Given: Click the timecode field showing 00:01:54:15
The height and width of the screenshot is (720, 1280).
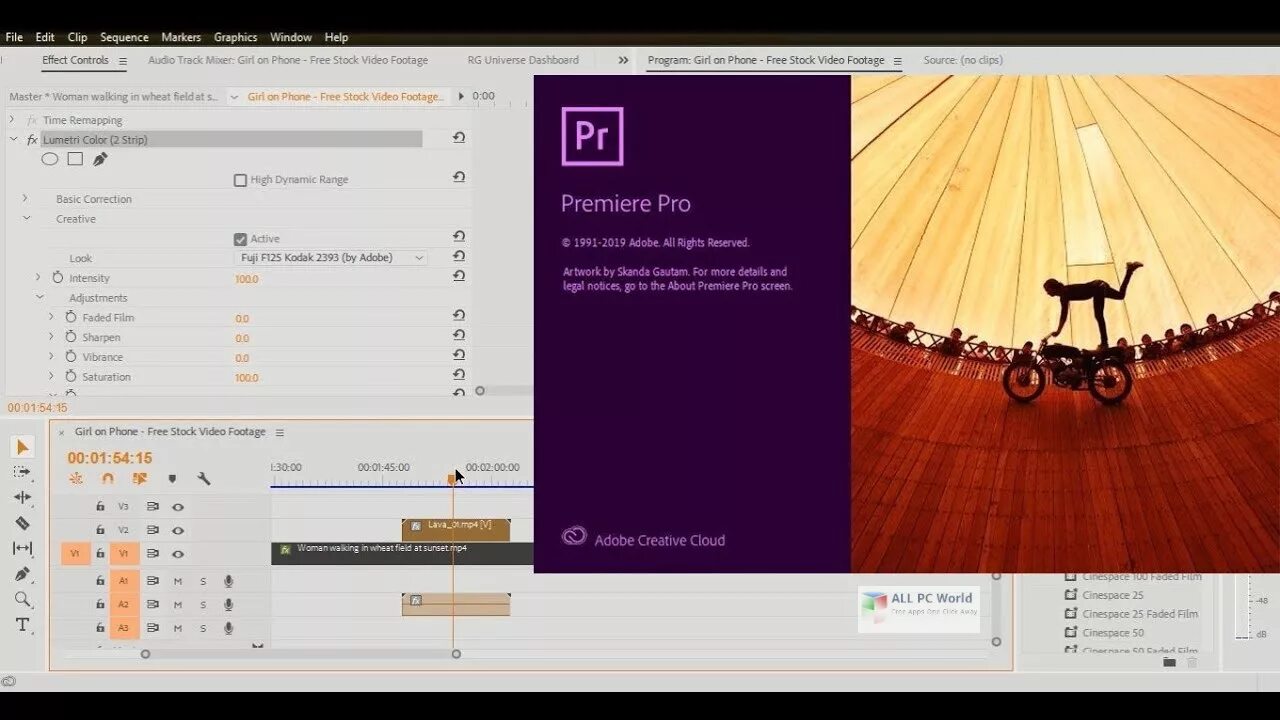Looking at the screenshot, I should point(108,458).
